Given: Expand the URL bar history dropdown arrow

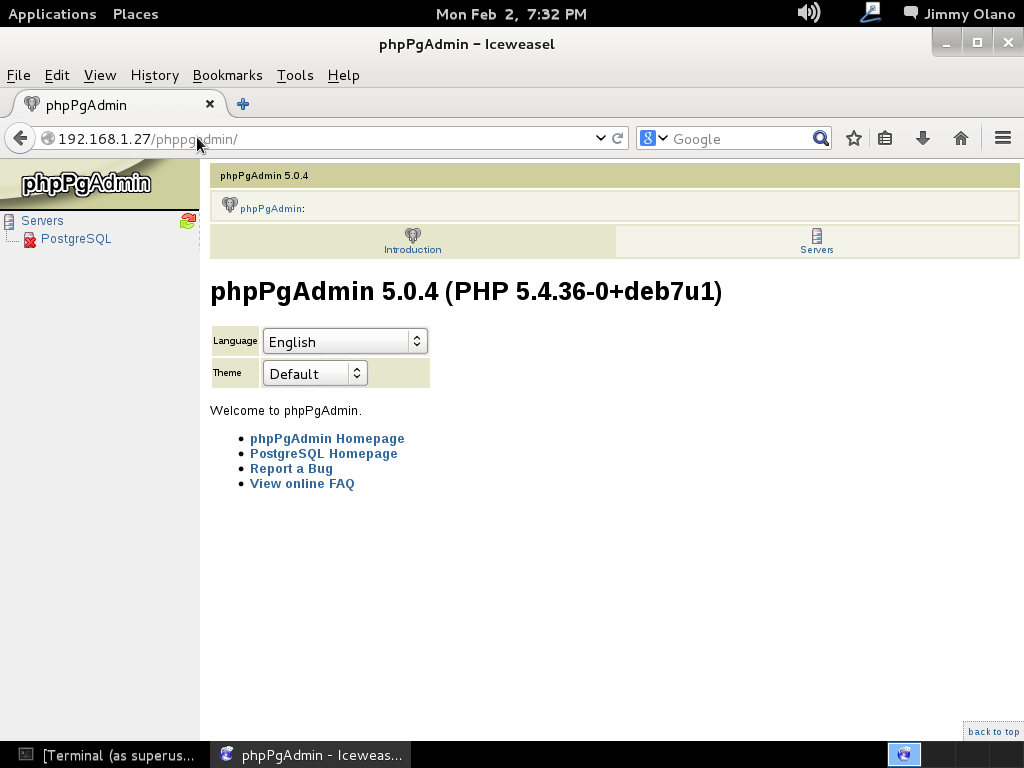Looking at the screenshot, I should [600, 139].
